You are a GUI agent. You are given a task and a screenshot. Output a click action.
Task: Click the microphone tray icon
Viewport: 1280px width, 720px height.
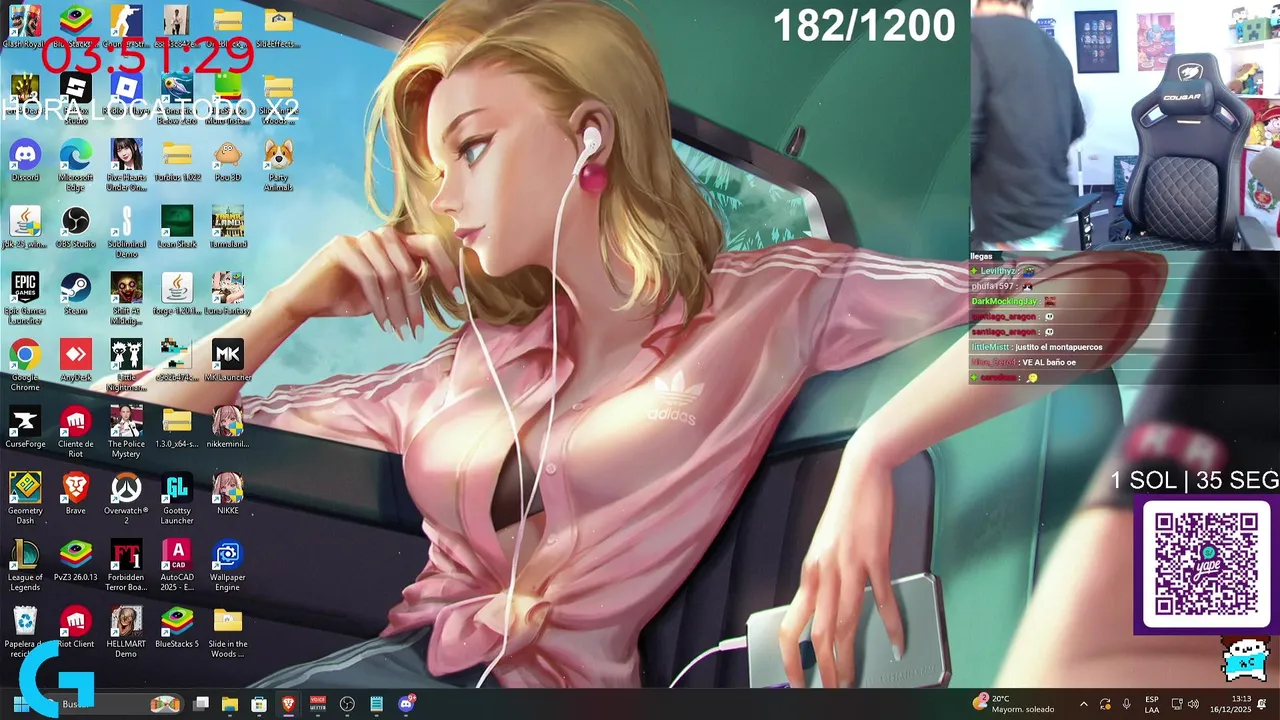pyautogui.click(x=1127, y=704)
